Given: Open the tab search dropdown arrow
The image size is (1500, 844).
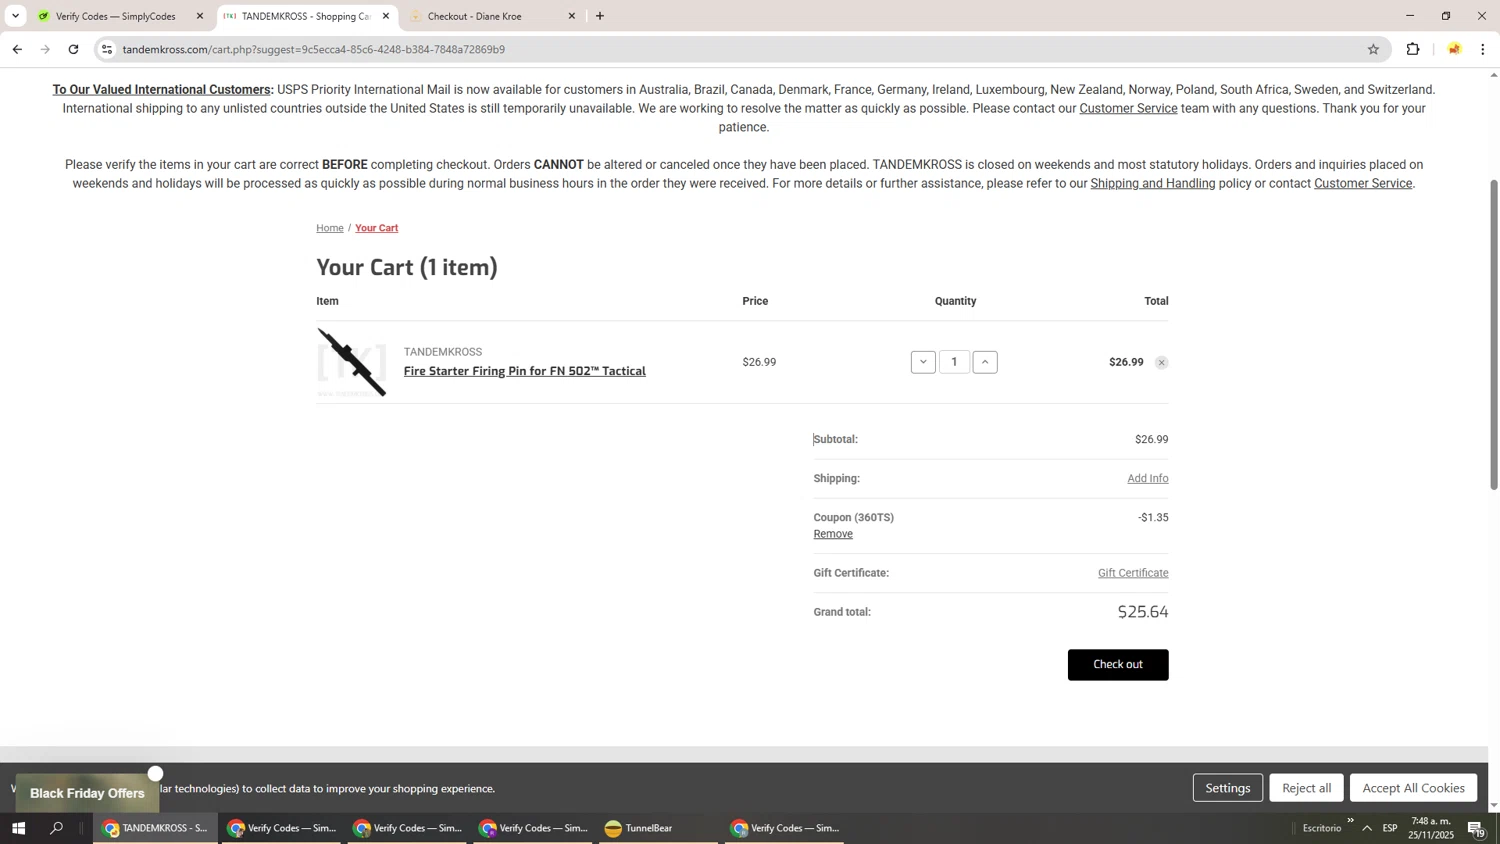Looking at the screenshot, I should pos(15,16).
